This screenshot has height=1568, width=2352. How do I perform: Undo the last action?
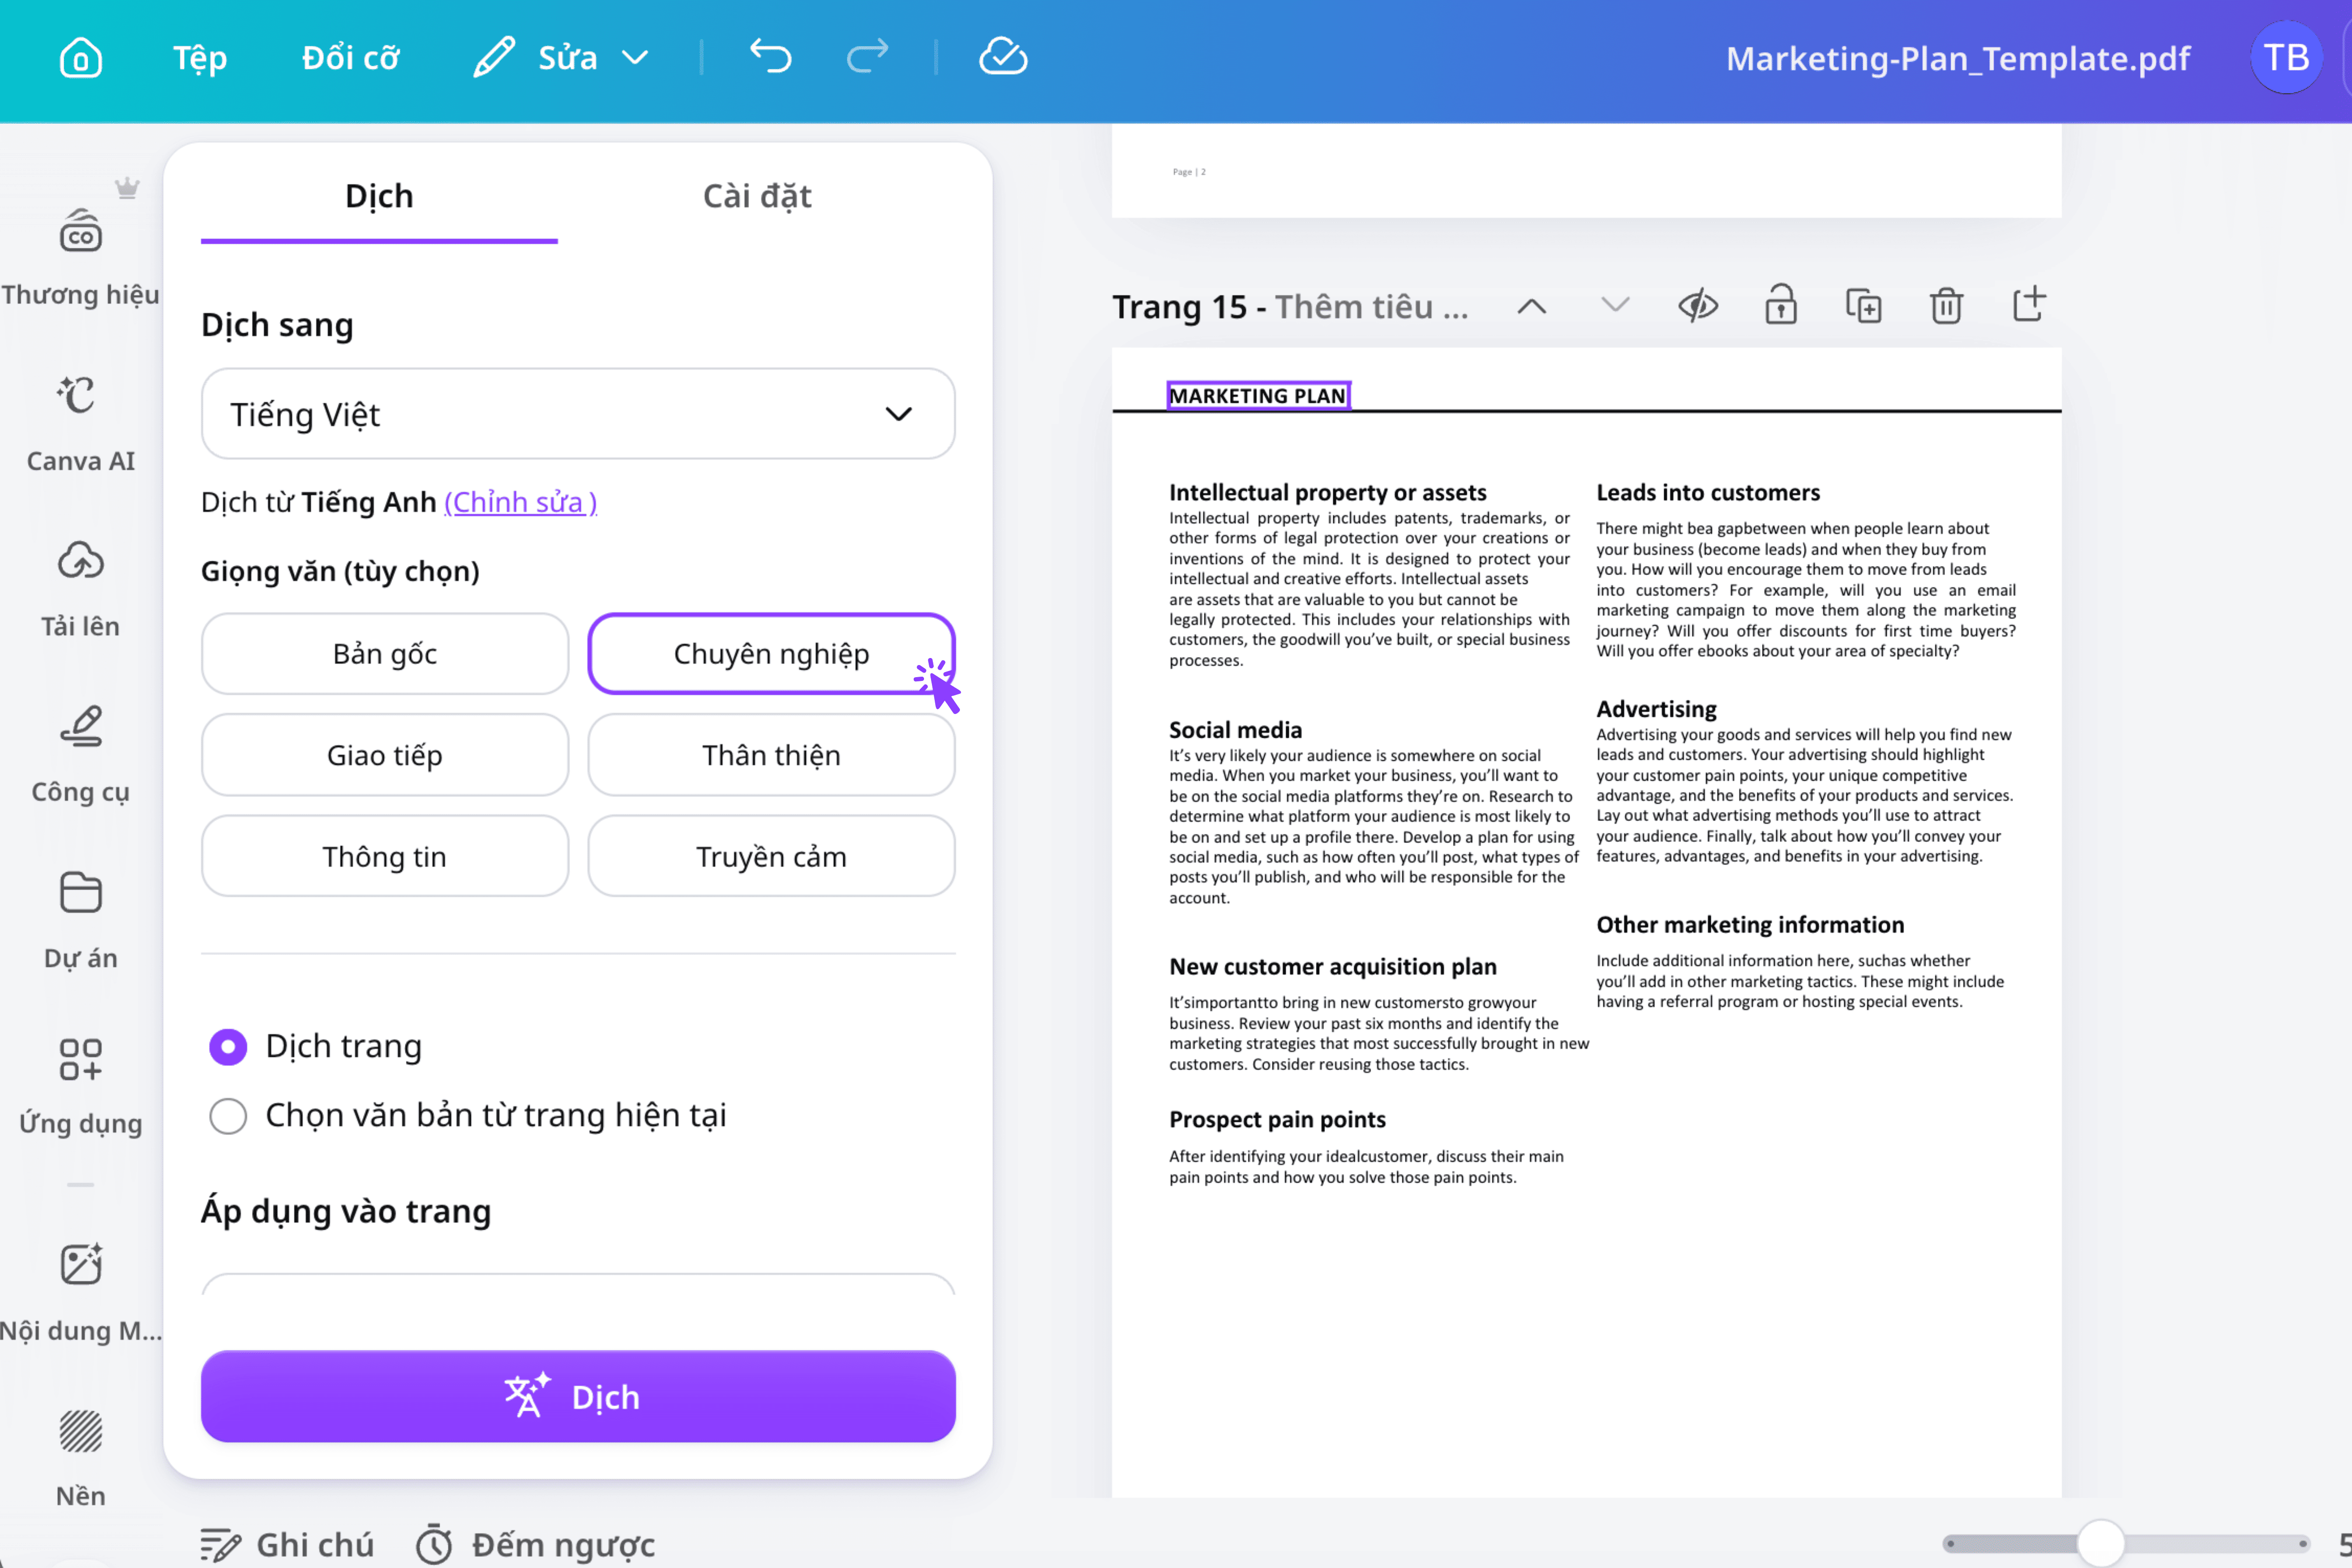(770, 57)
